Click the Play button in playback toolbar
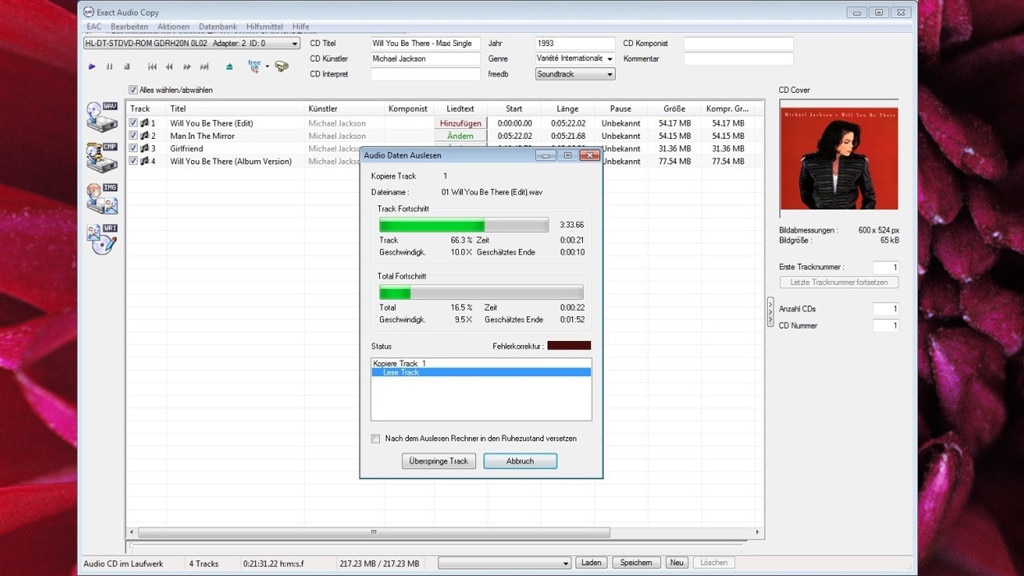 tap(92, 67)
